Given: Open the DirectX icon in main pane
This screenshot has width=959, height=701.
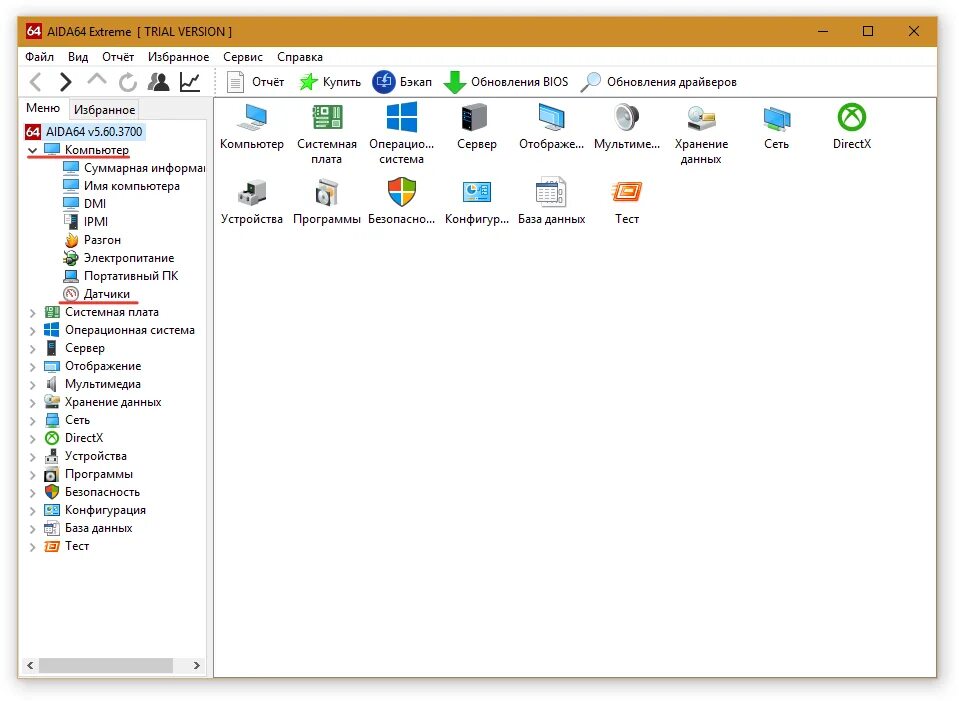Looking at the screenshot, I should click(x=852, y=118).
